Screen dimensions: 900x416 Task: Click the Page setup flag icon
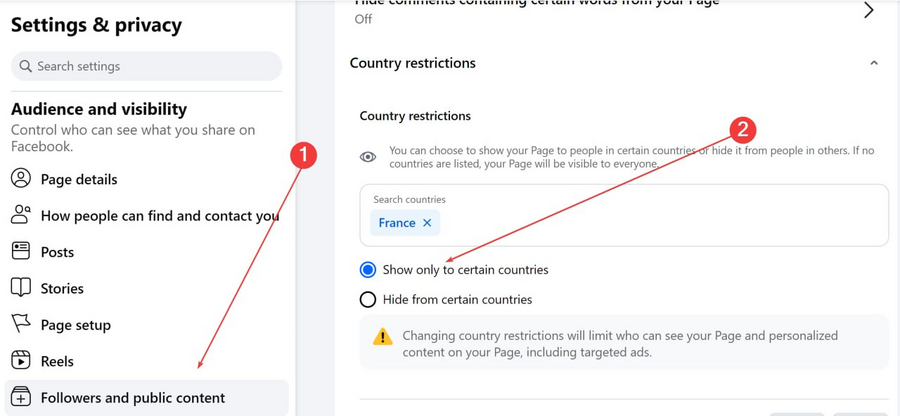pyautogui.click(x=21, y=324)
